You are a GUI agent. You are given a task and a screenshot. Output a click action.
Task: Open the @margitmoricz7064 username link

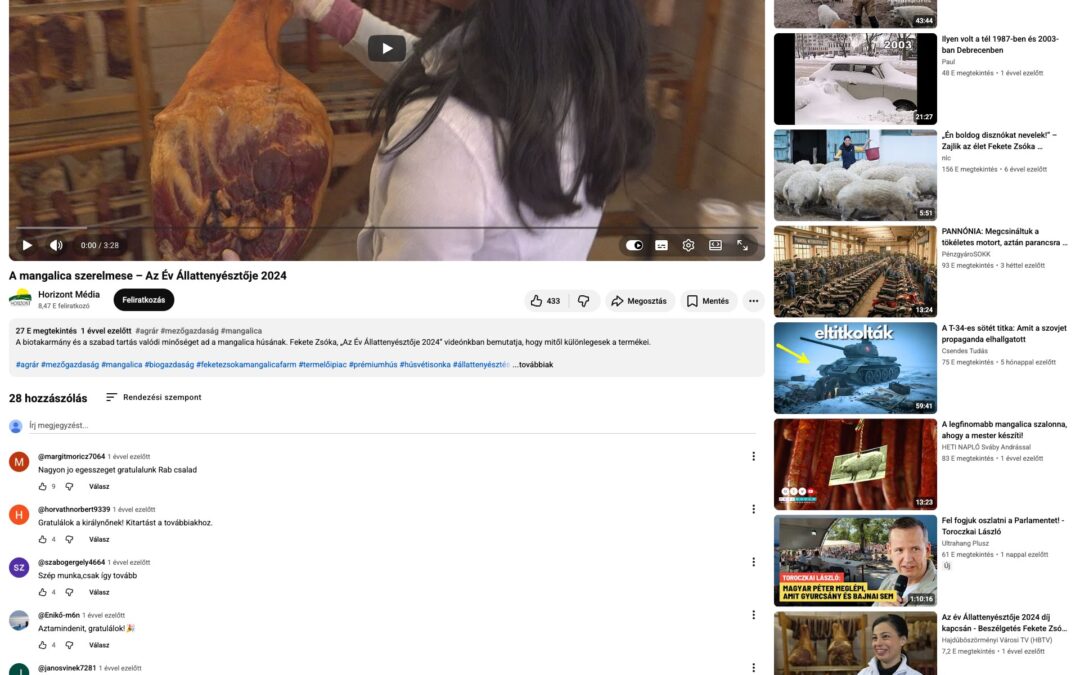click(x=72, y=457)
